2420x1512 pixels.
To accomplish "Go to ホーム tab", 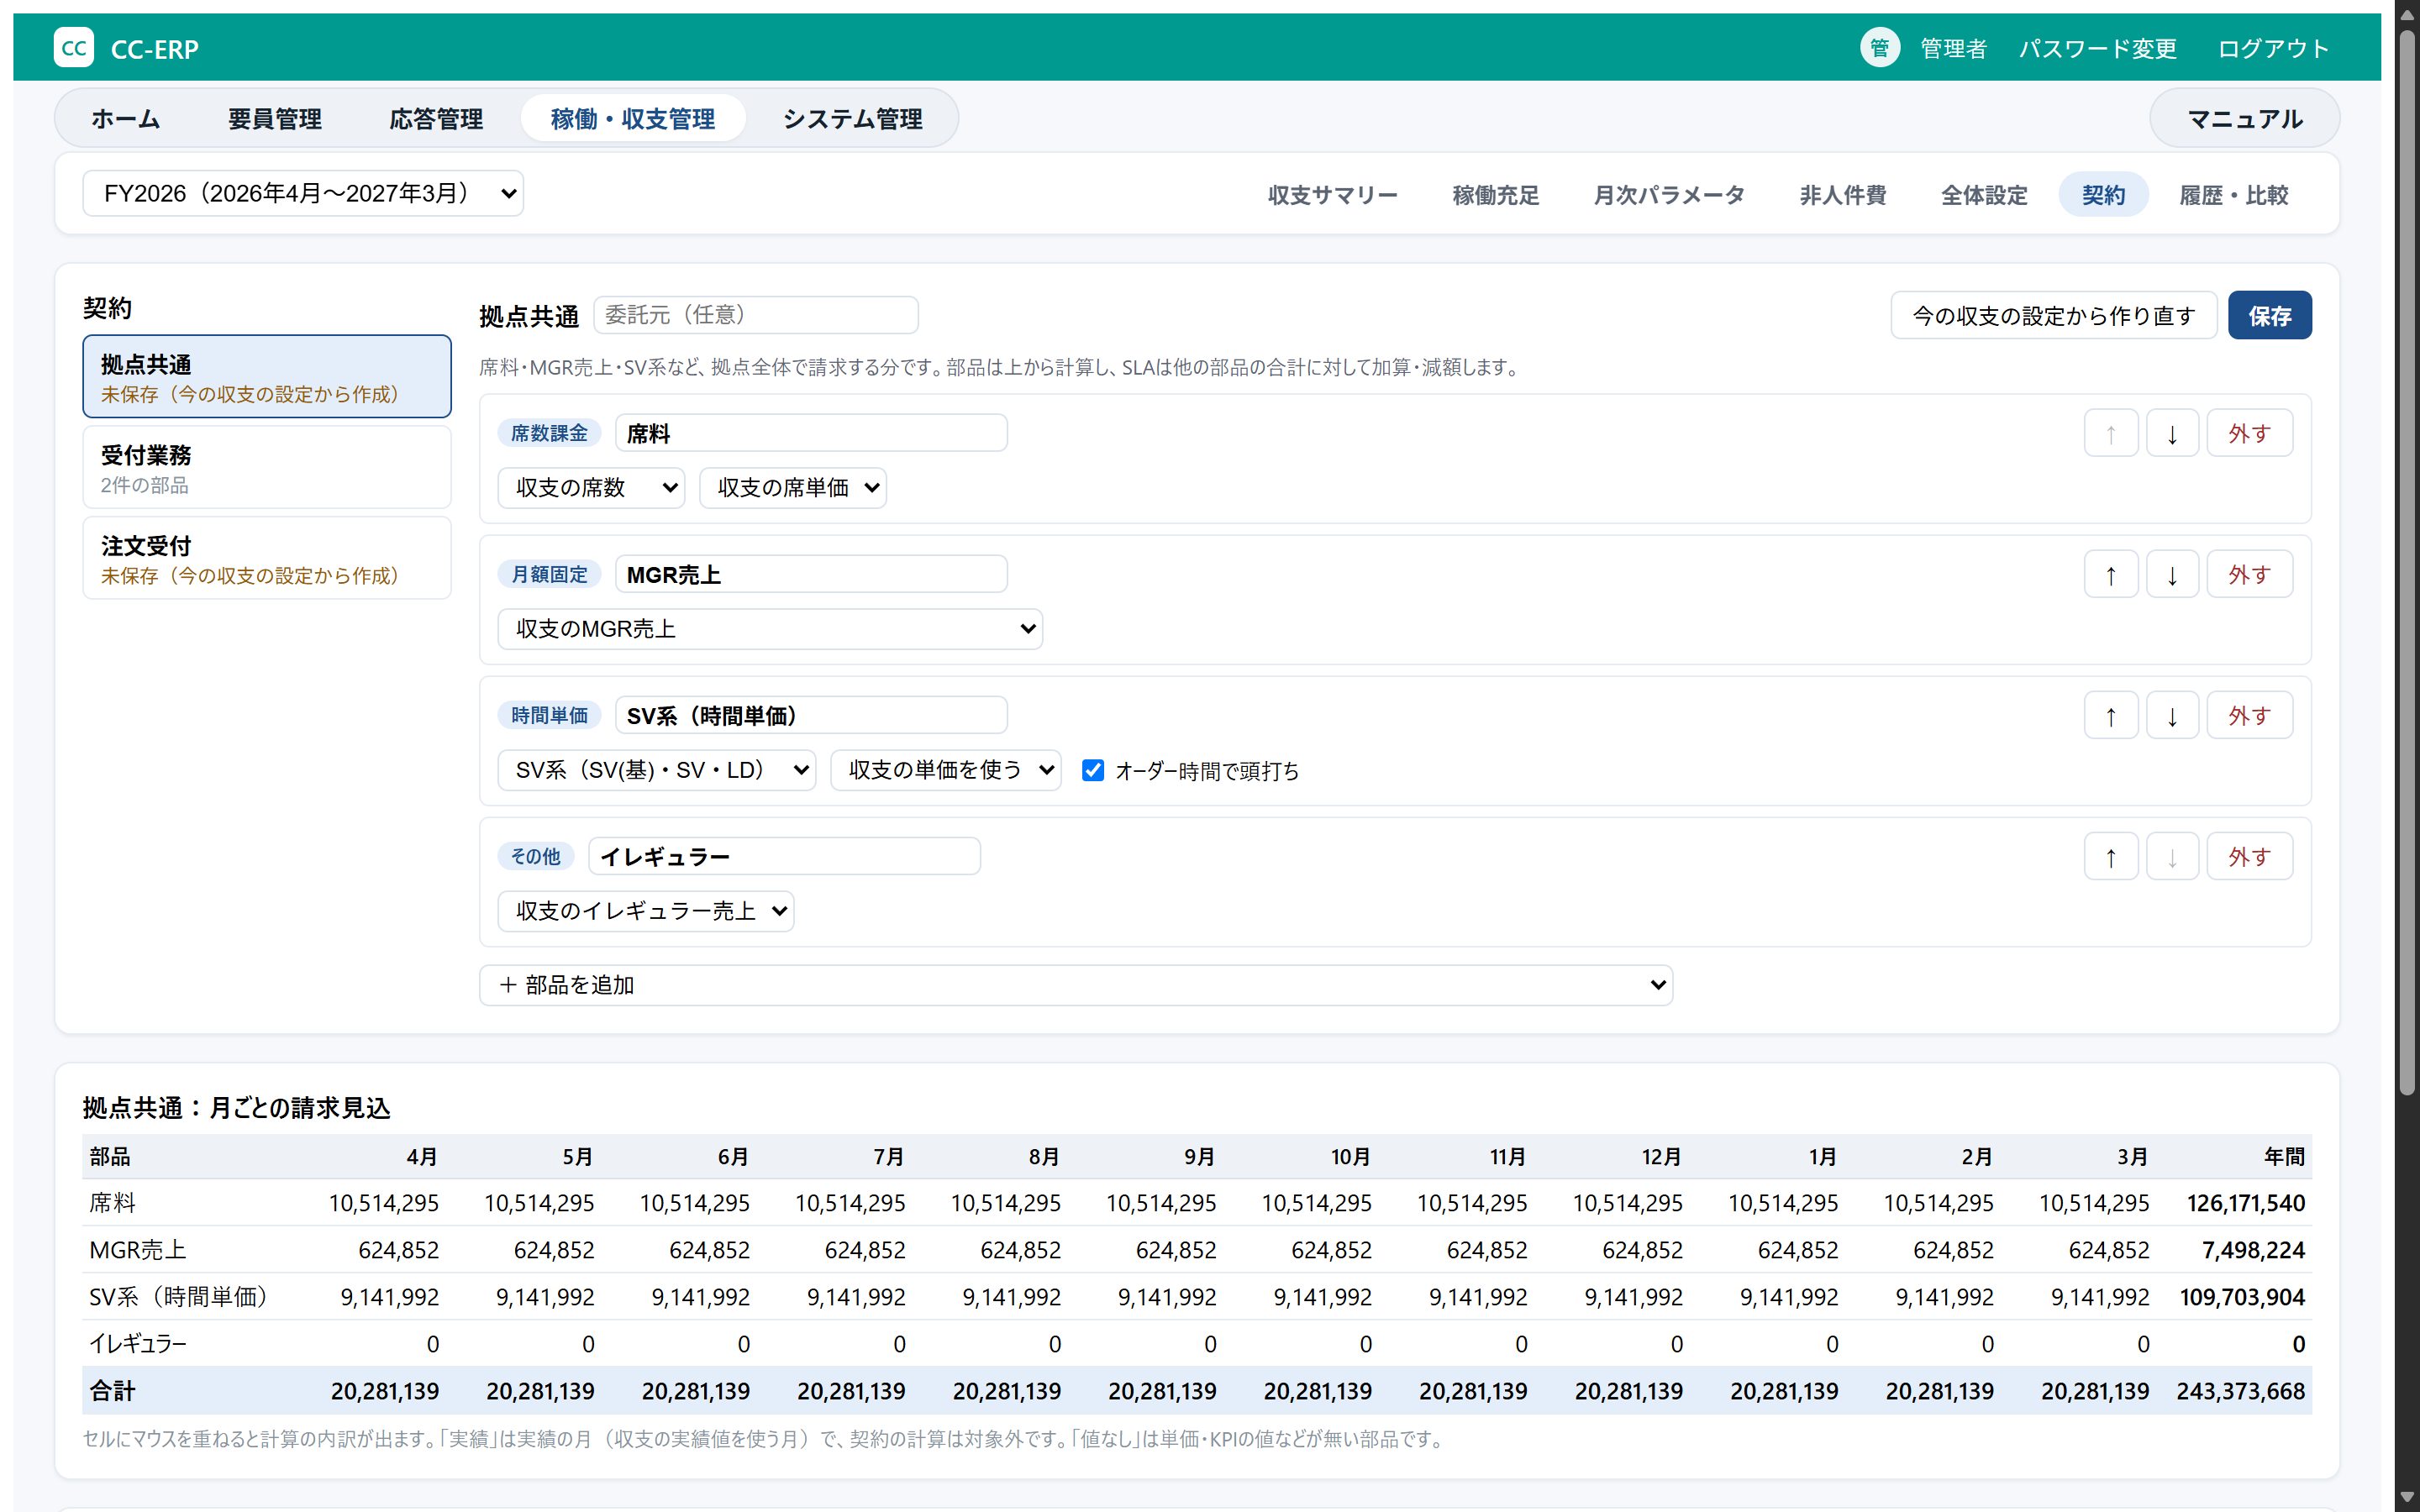I will pos(126,118).
